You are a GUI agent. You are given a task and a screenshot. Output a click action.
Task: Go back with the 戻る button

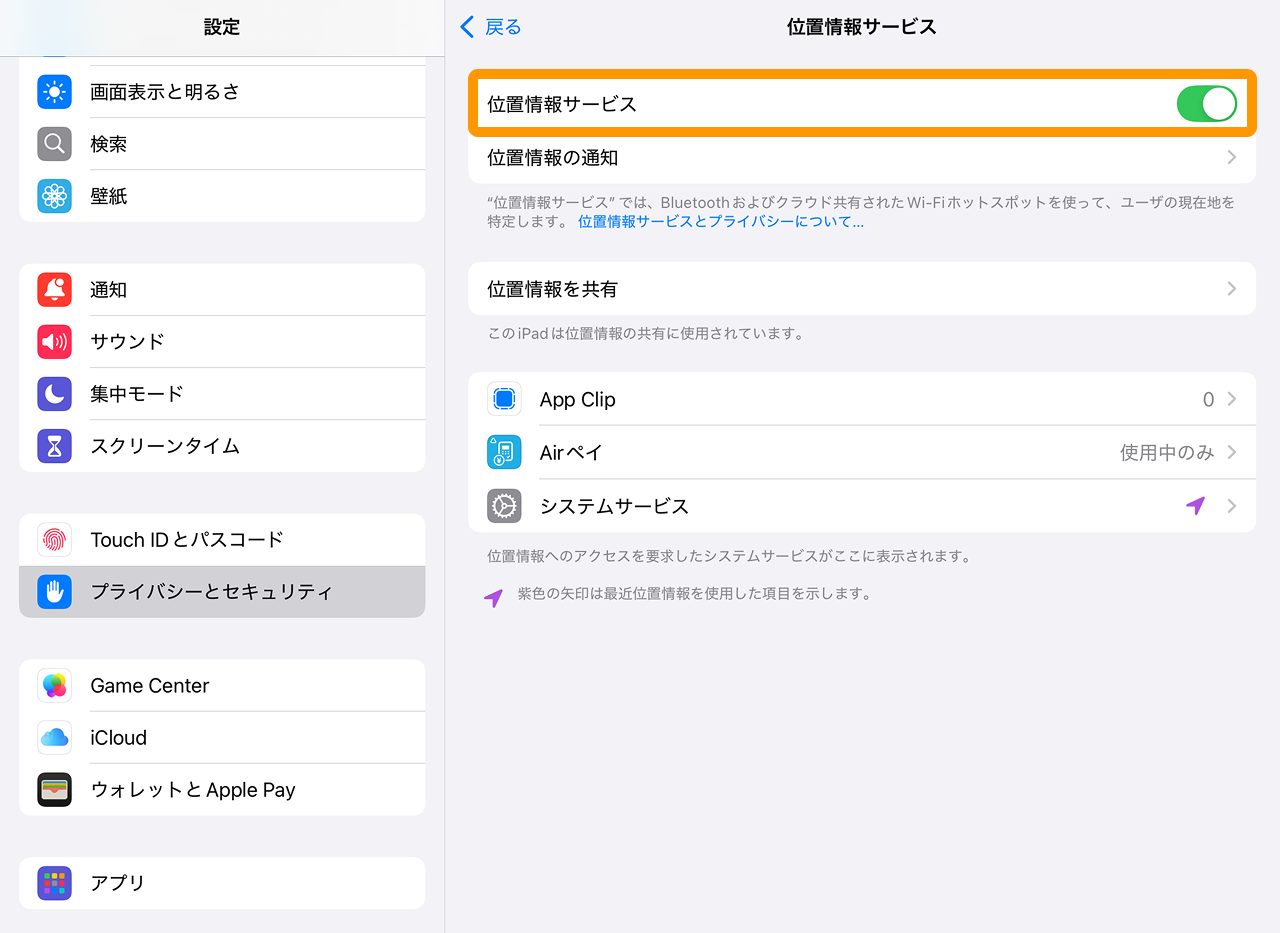pyautogui.click(x=491, y=27)
